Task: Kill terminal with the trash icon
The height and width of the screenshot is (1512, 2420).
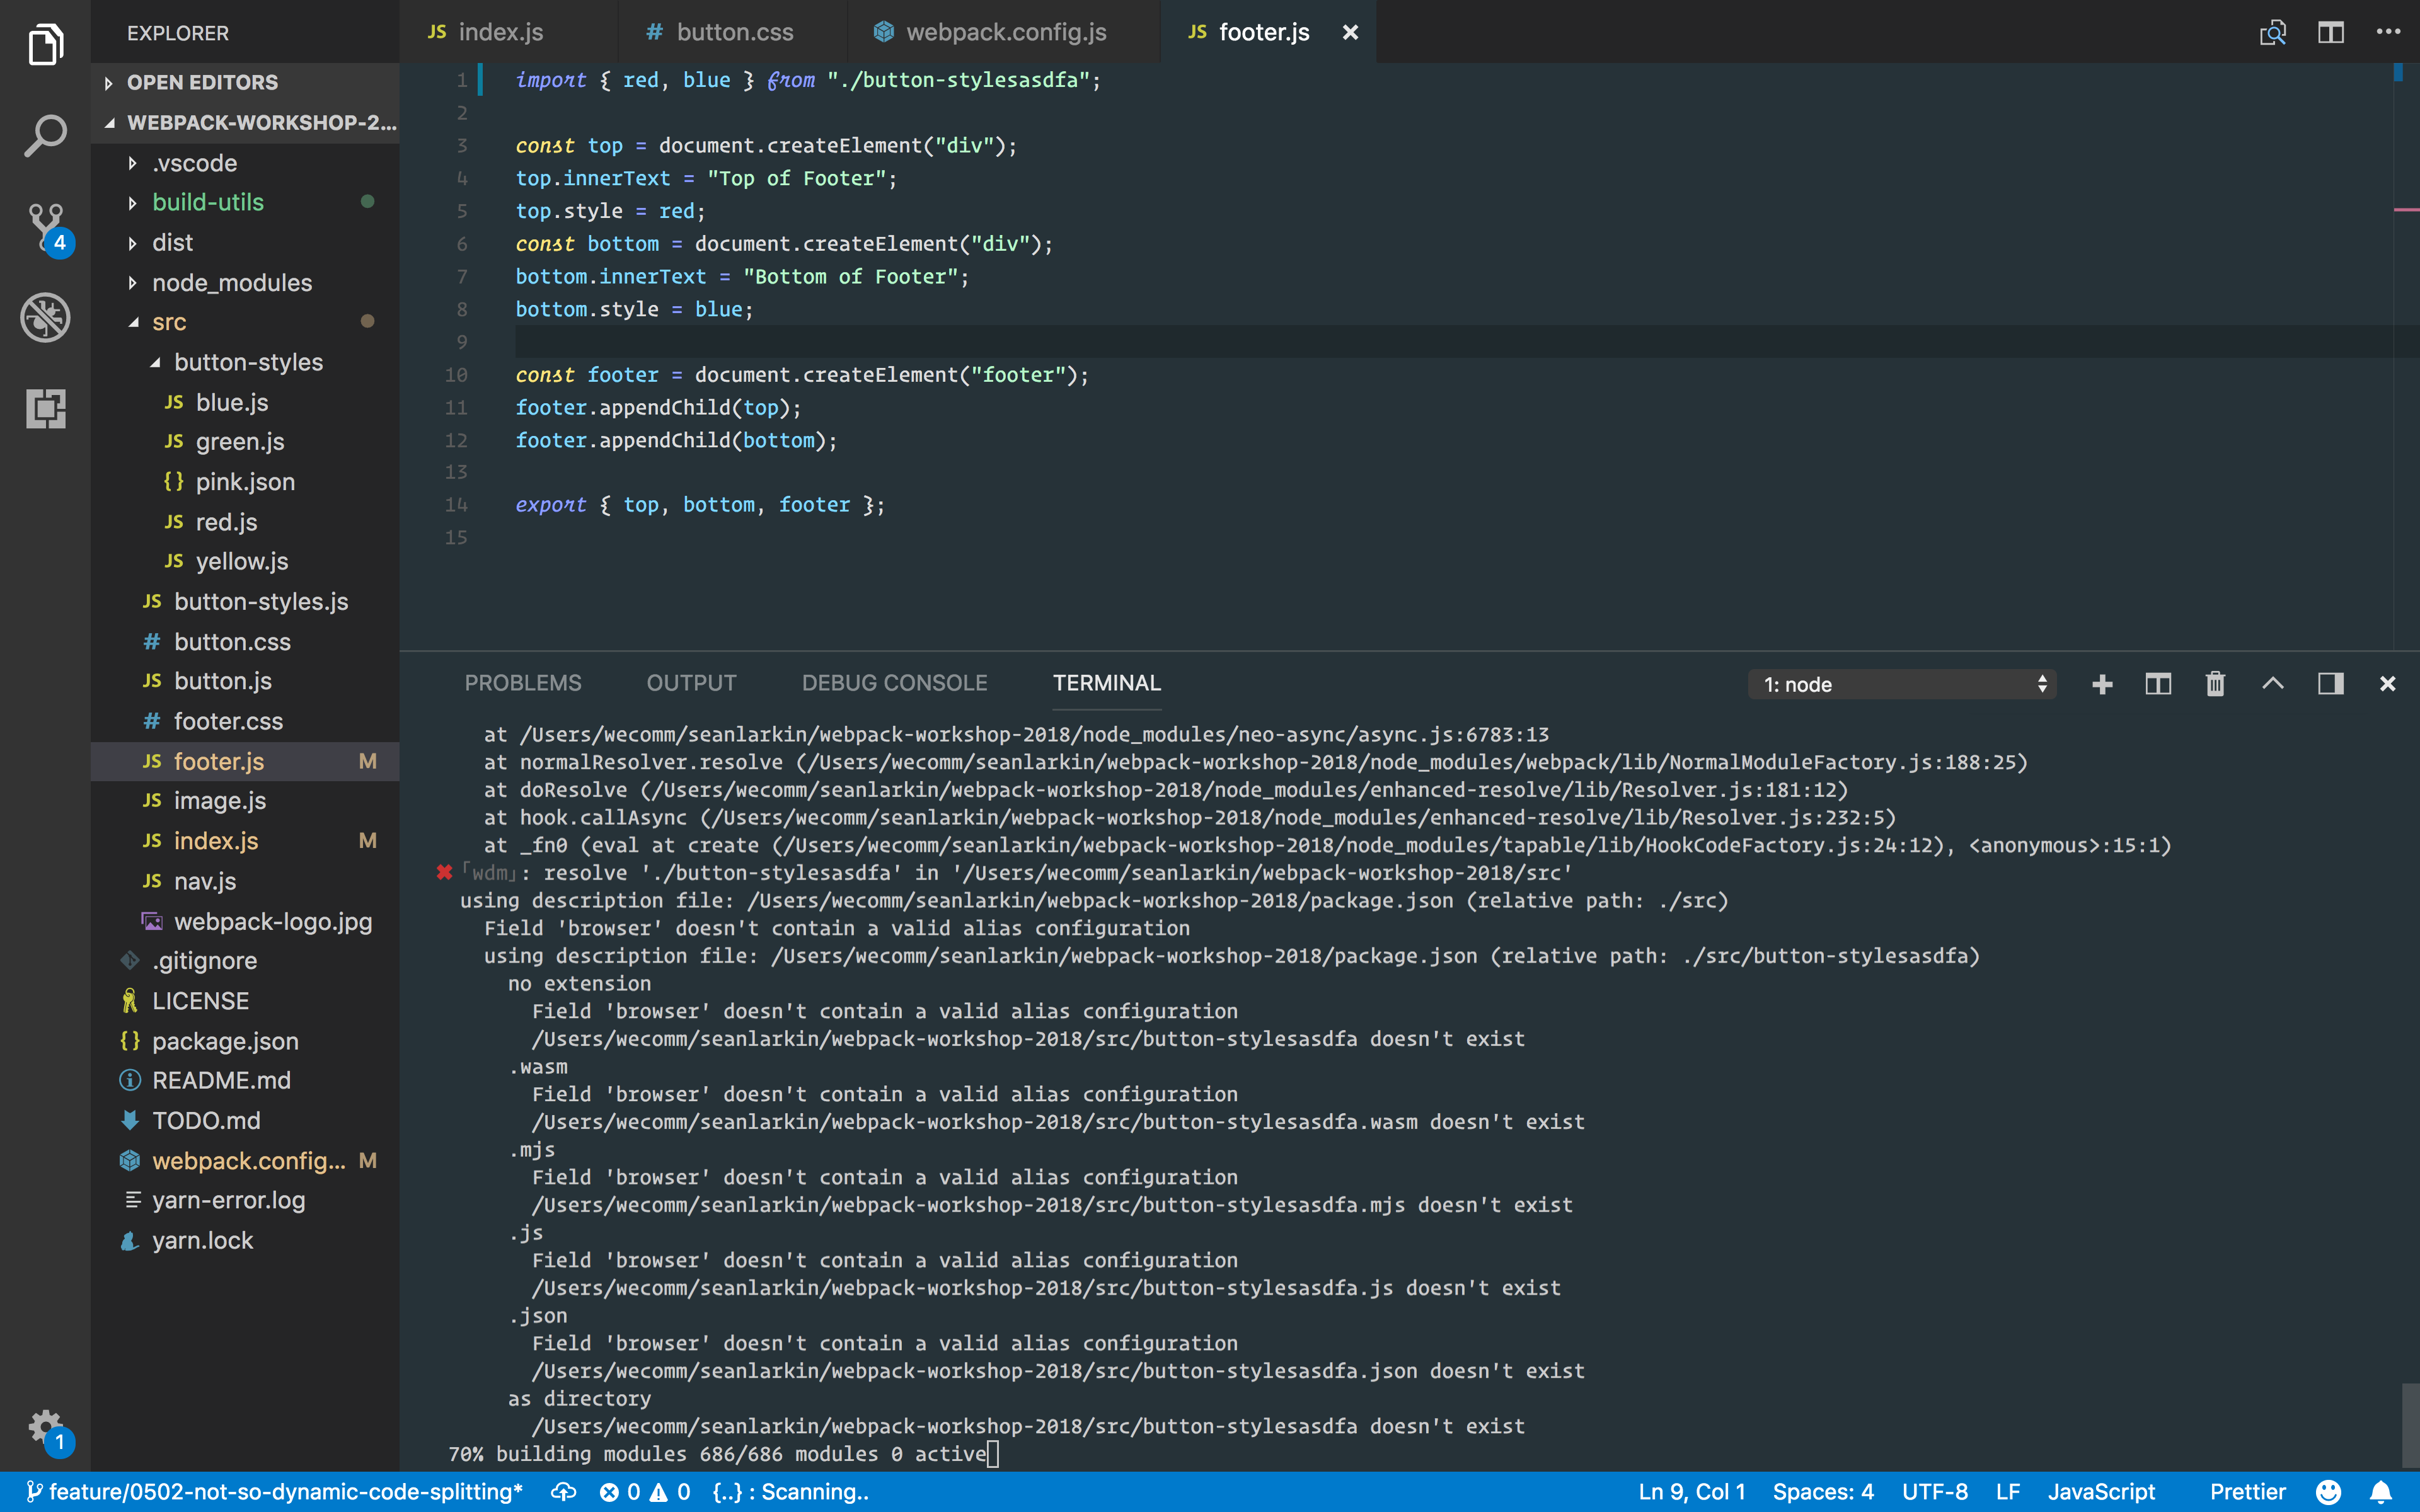Action: [2215, 684]
